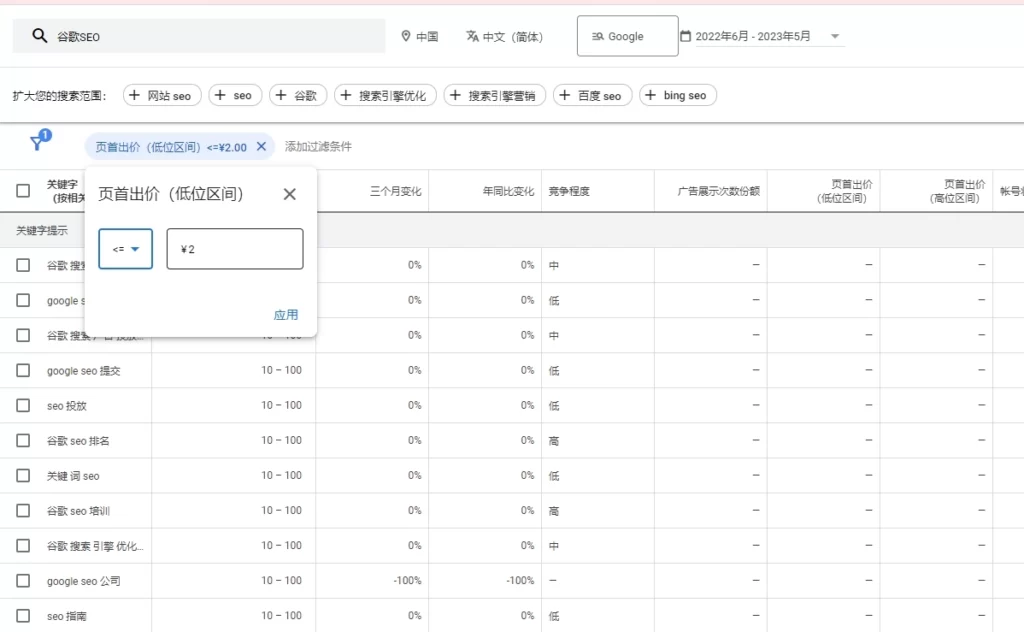Open the 中文 (简体) language selector
This screenshot has width=1024, height=632.
pos(504,37)
